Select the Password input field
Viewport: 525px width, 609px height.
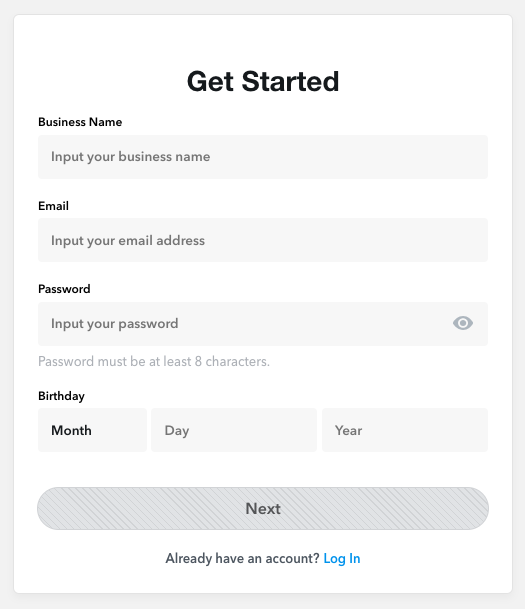tap(263, 324)
